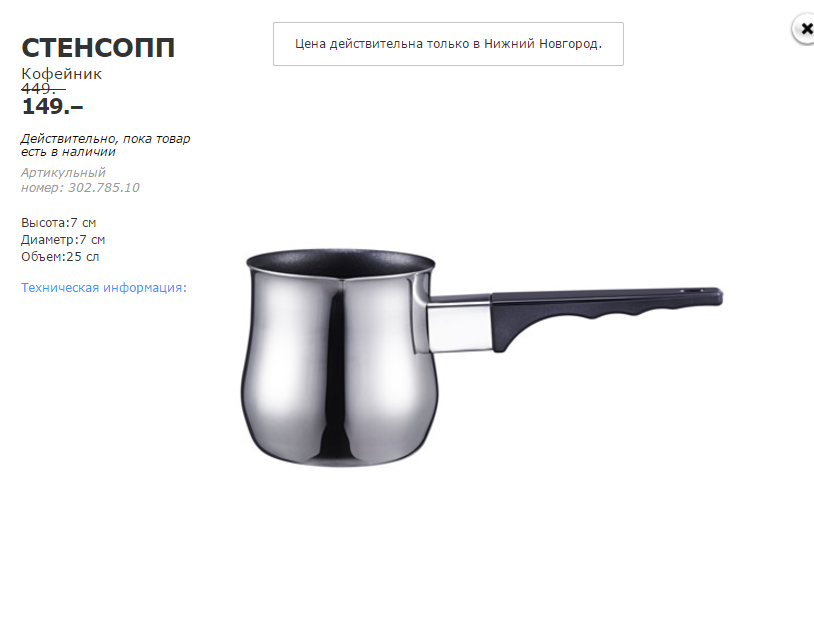Click the Объем 25 сл specification
814x617 pixels.
(x=60, y=257)
